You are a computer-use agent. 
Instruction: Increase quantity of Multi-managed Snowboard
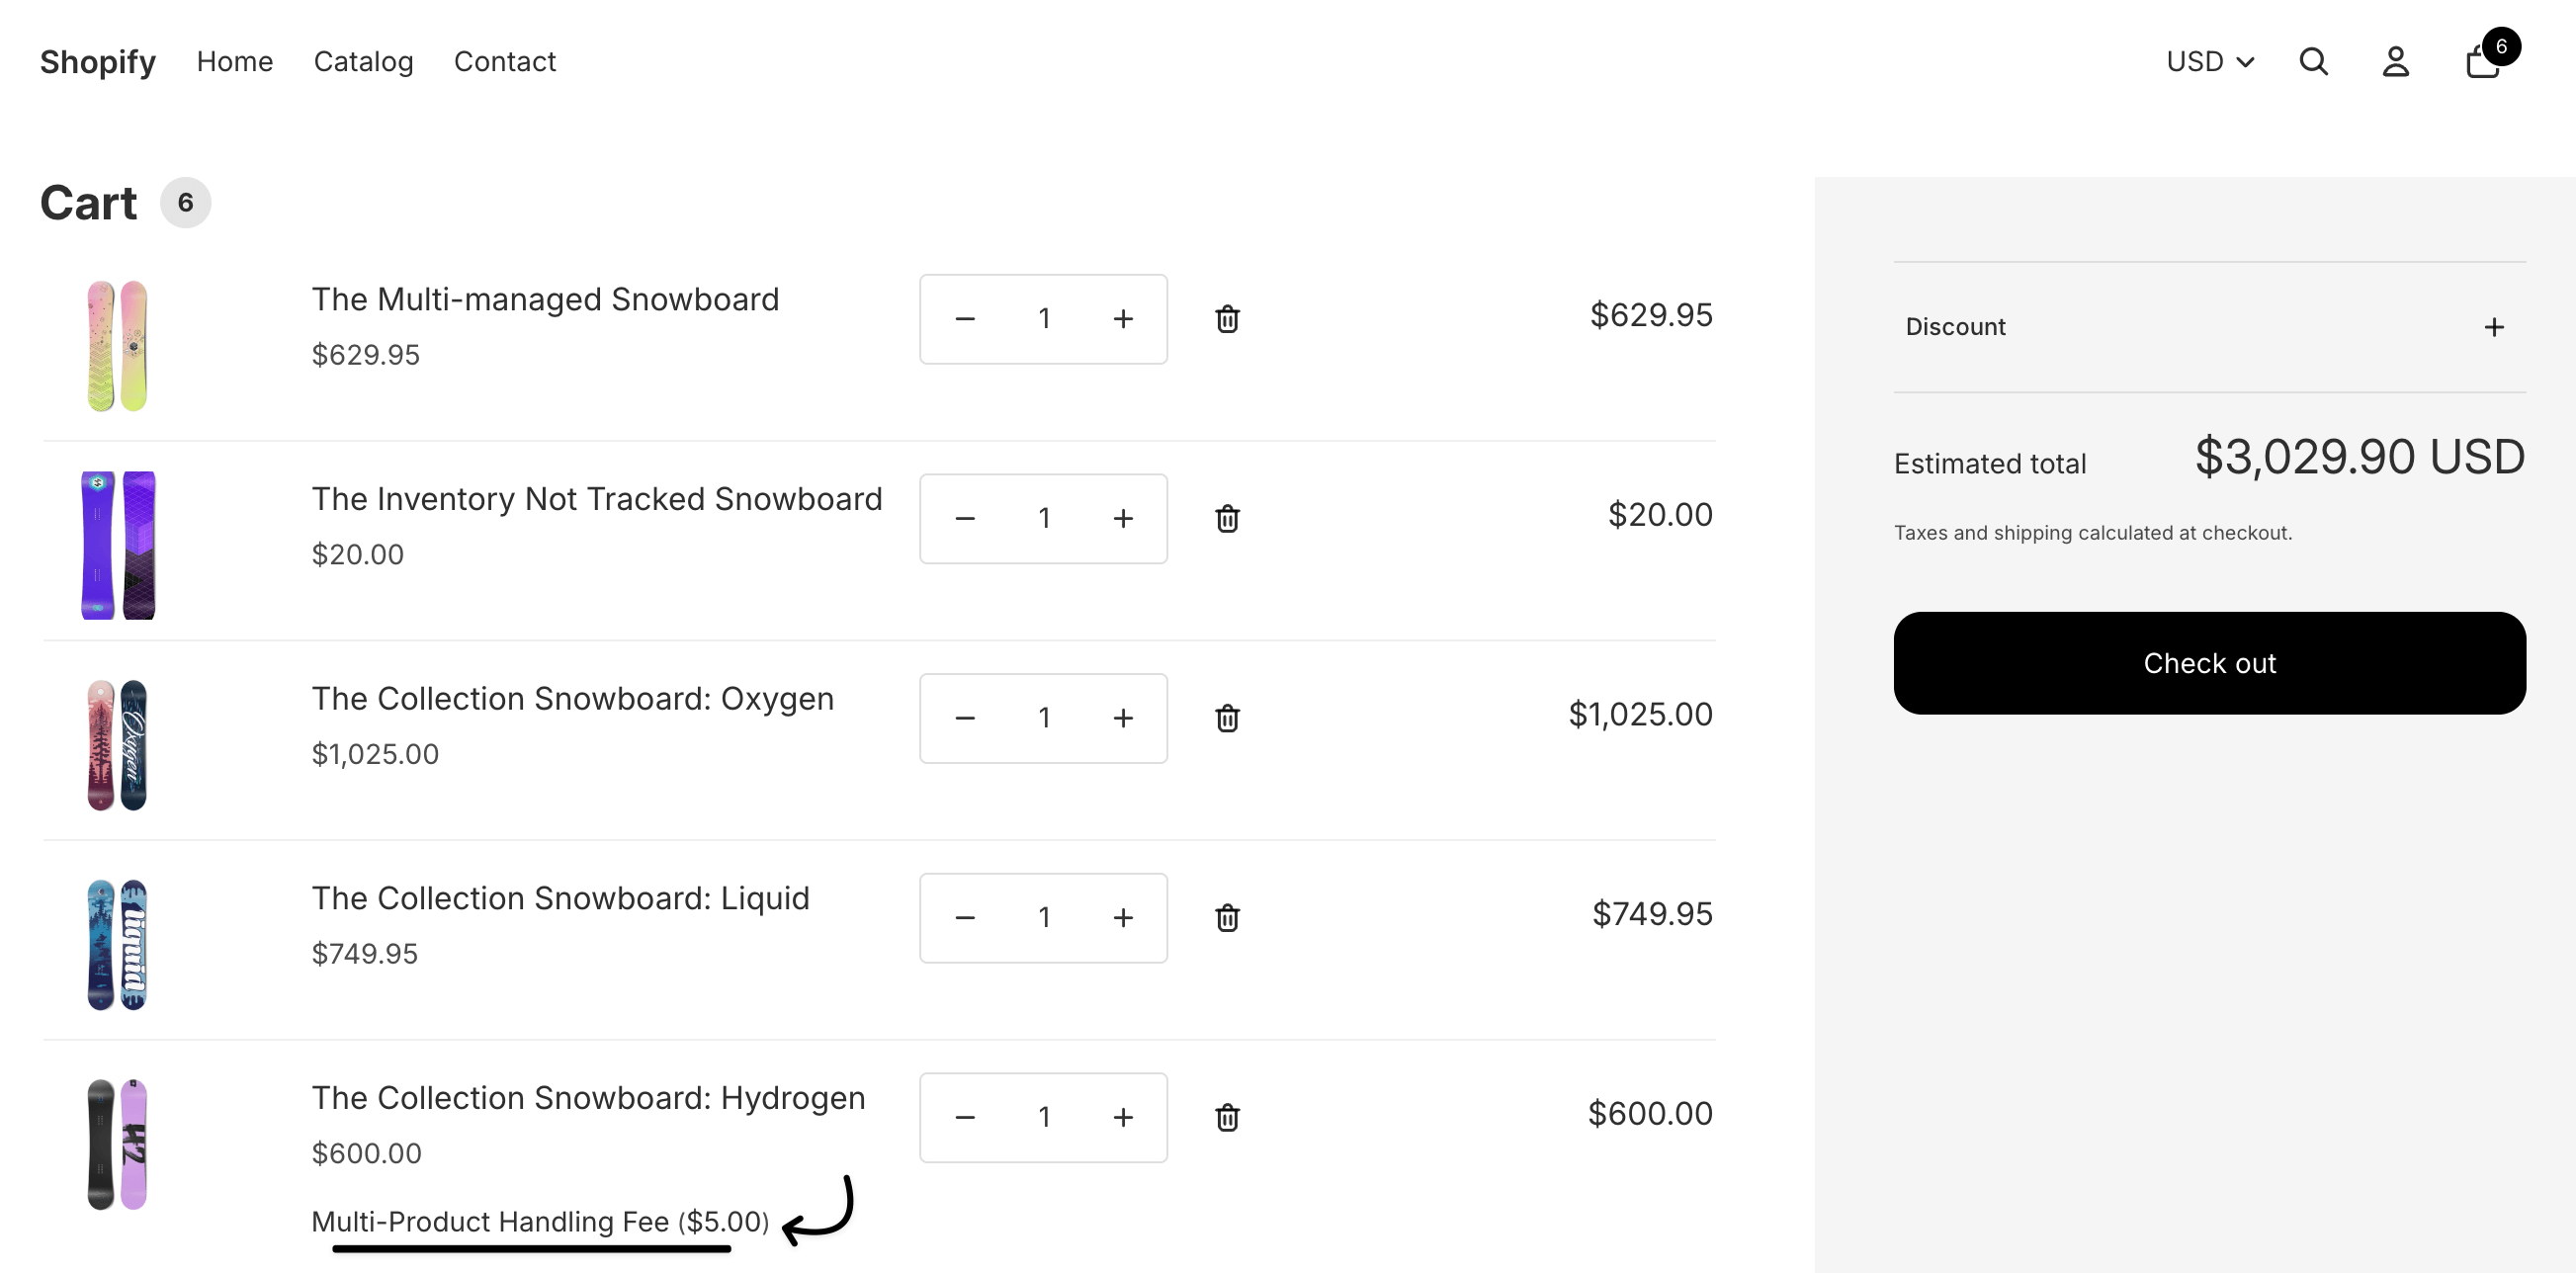tap(1123, 319)
